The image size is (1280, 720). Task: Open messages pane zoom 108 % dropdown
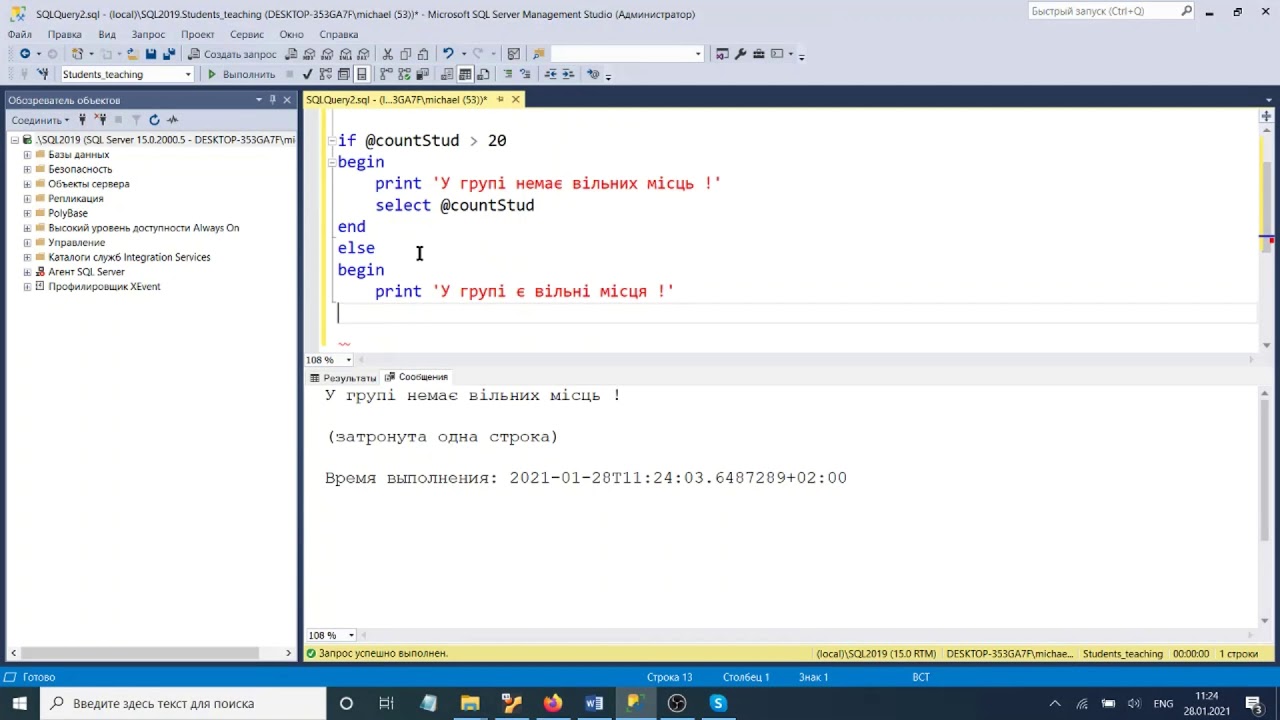pos(351,636)
